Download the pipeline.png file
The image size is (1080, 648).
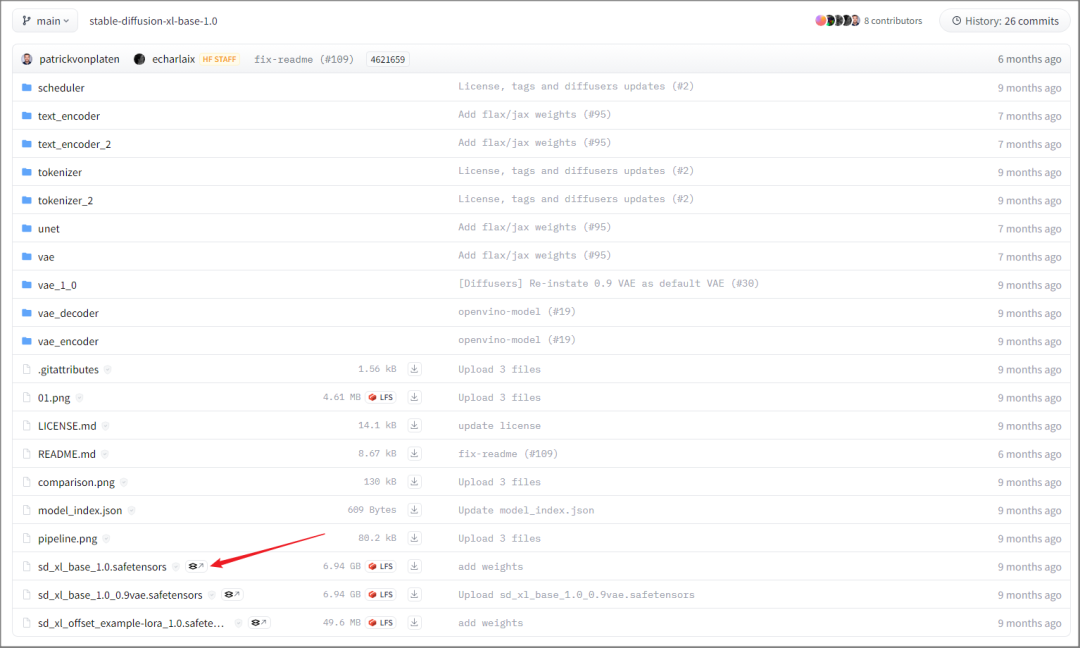click(x=414, y=539)
